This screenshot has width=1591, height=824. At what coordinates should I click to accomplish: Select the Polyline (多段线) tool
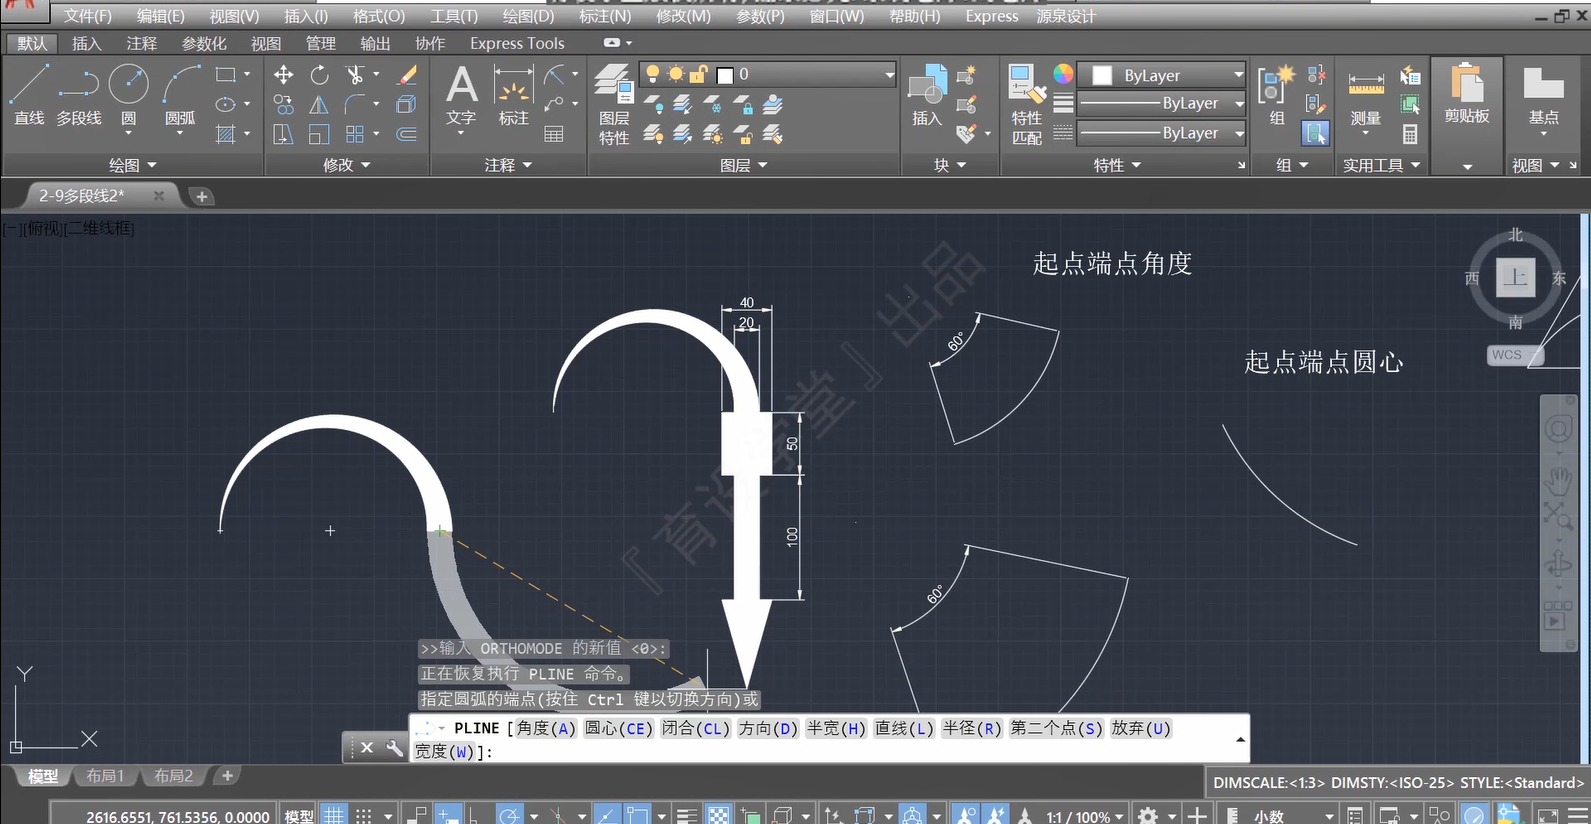pos(79,96)
